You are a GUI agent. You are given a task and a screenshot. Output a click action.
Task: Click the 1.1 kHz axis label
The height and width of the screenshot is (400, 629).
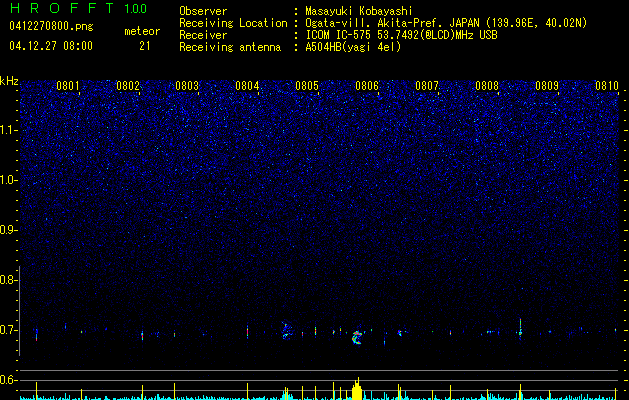tap(8, 130)
